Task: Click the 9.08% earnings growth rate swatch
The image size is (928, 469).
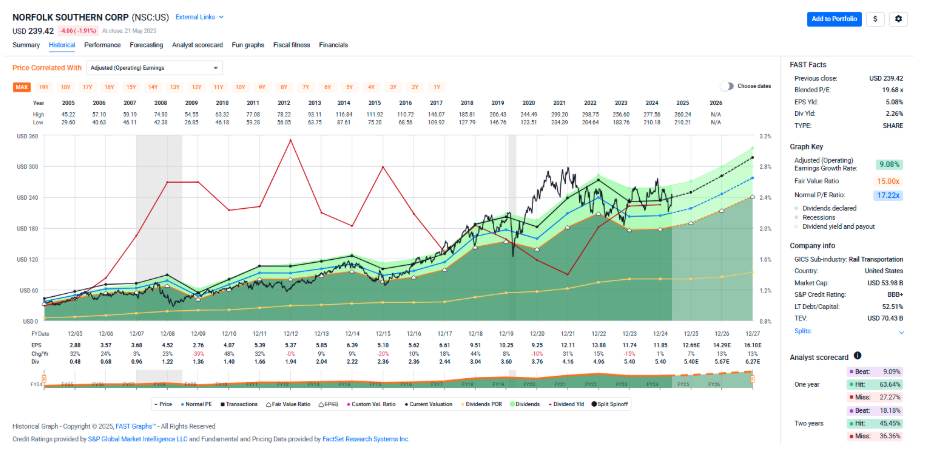Action: [889, 165]
